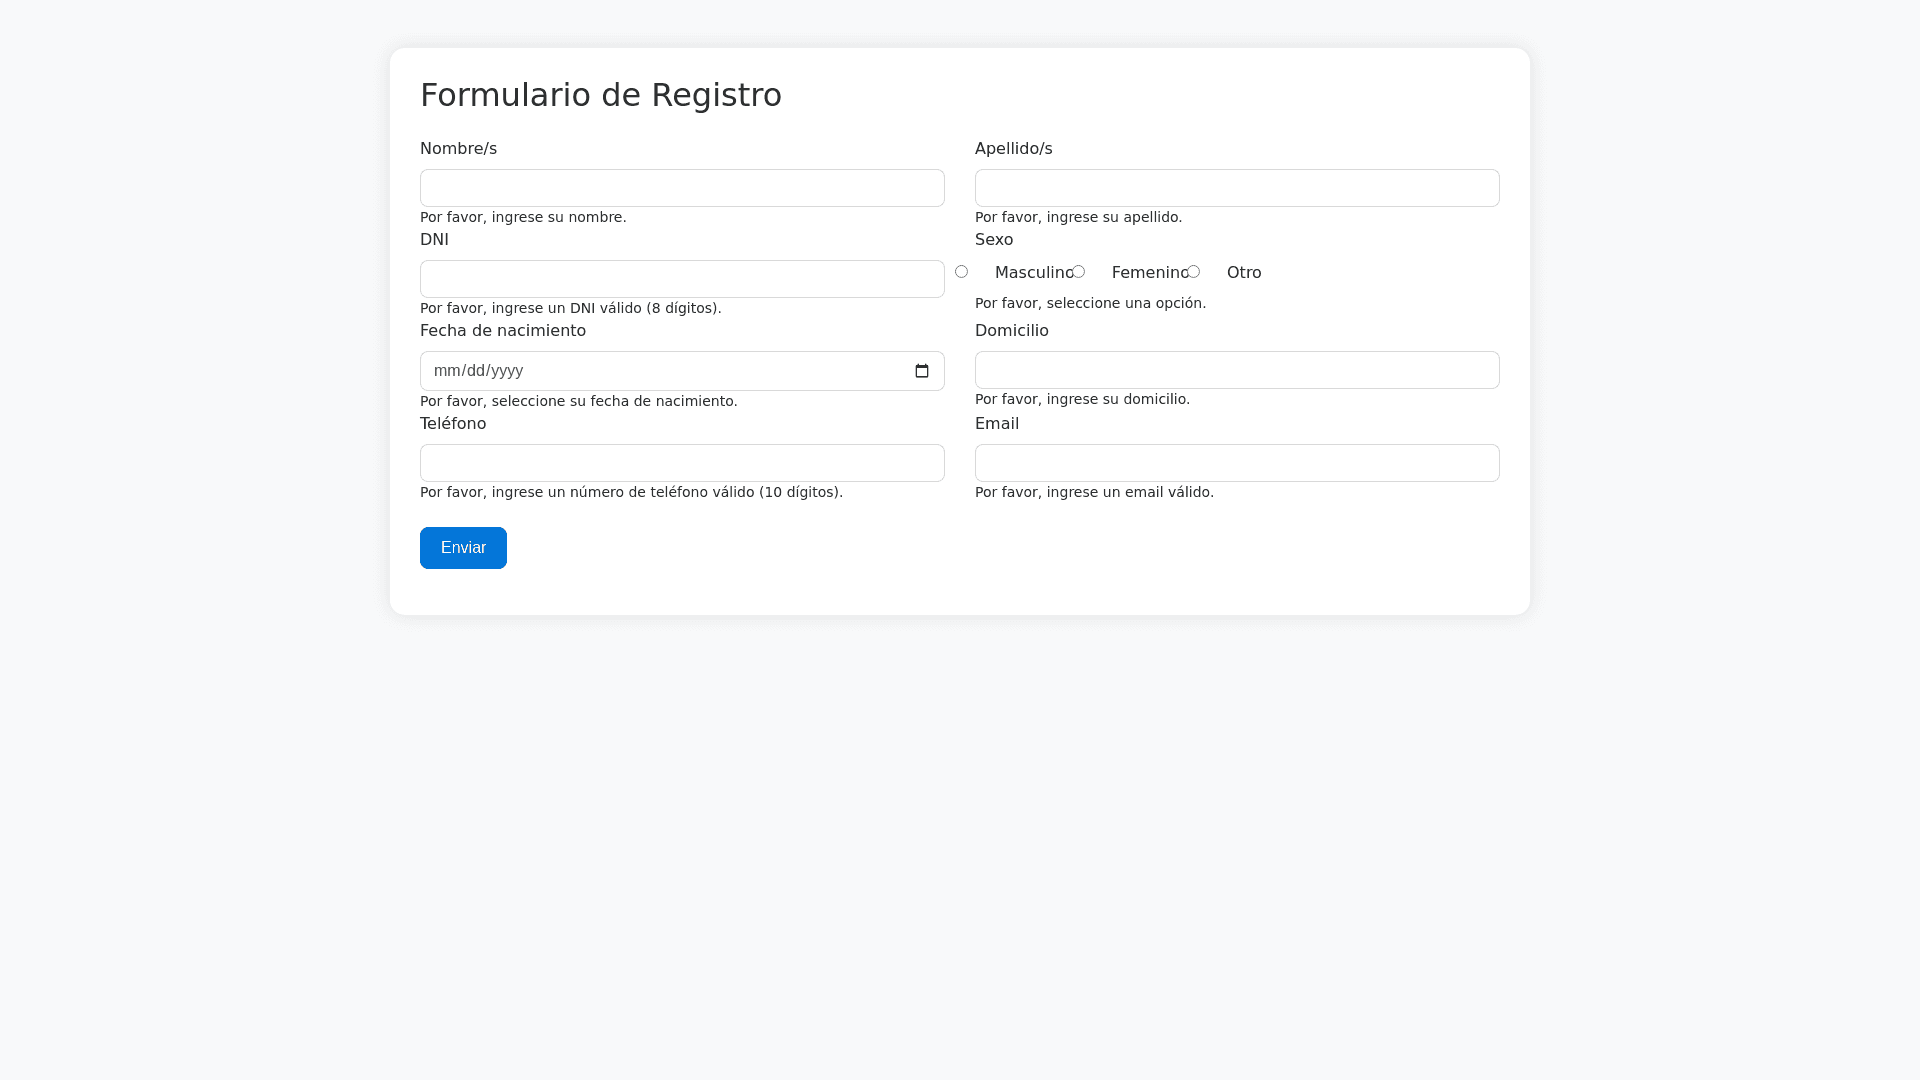Open the date picker calendar icon

[x=922, y=371]
